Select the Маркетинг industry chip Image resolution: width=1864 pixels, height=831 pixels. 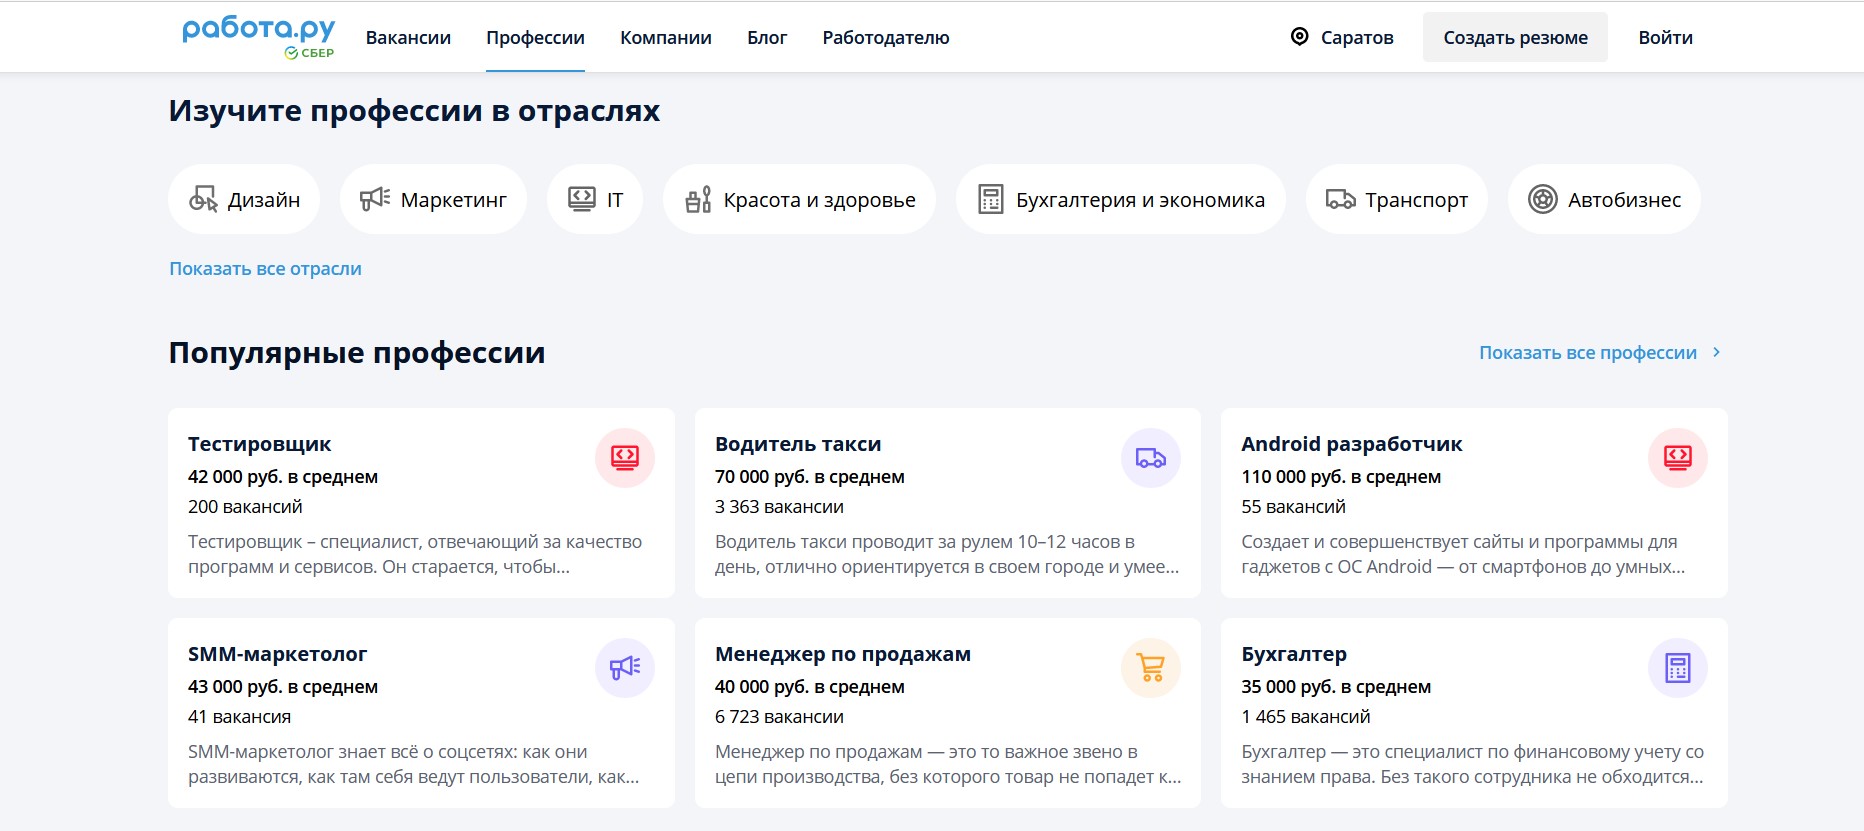tap(433, 200)
